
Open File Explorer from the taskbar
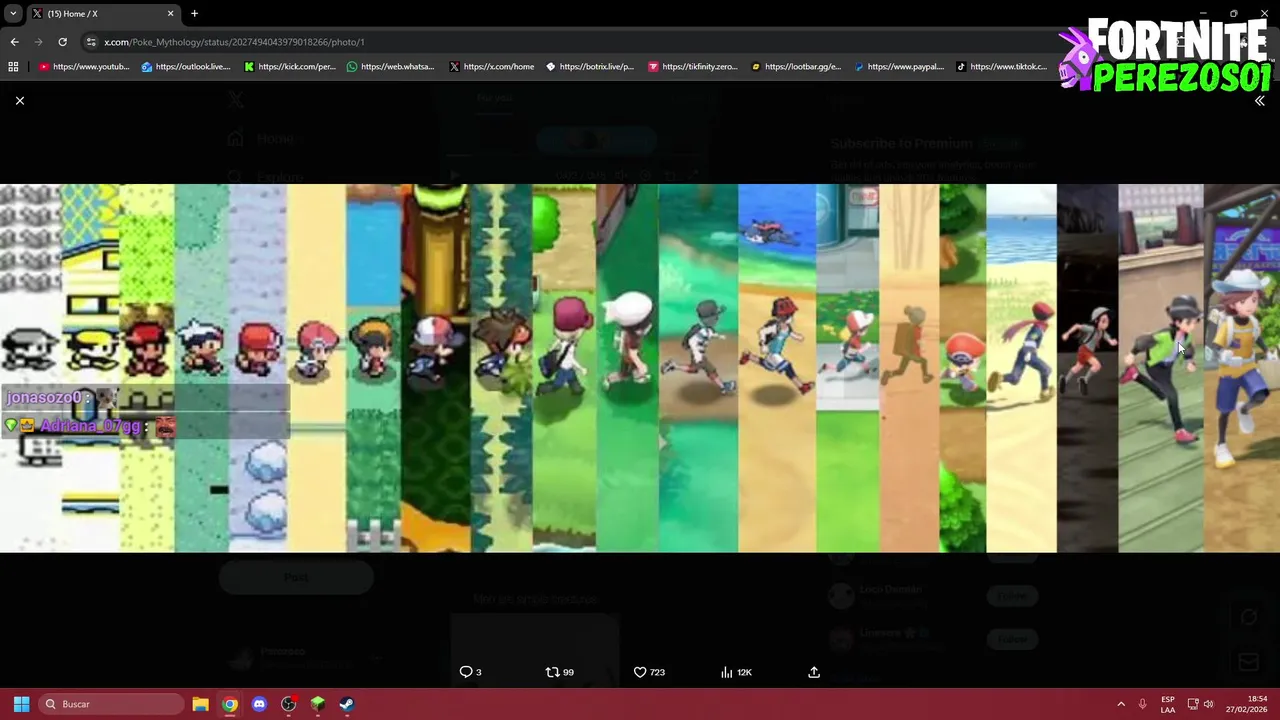click(200, 704)
